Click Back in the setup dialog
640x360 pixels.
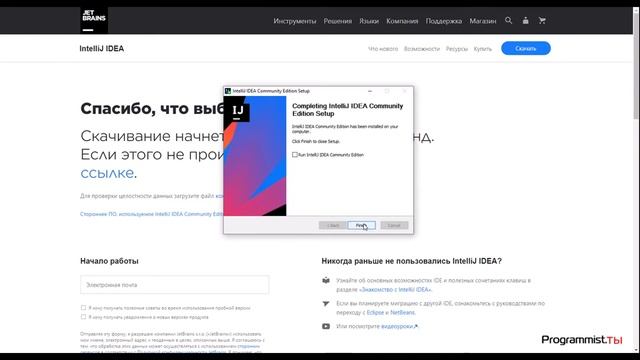coord(332,225)
